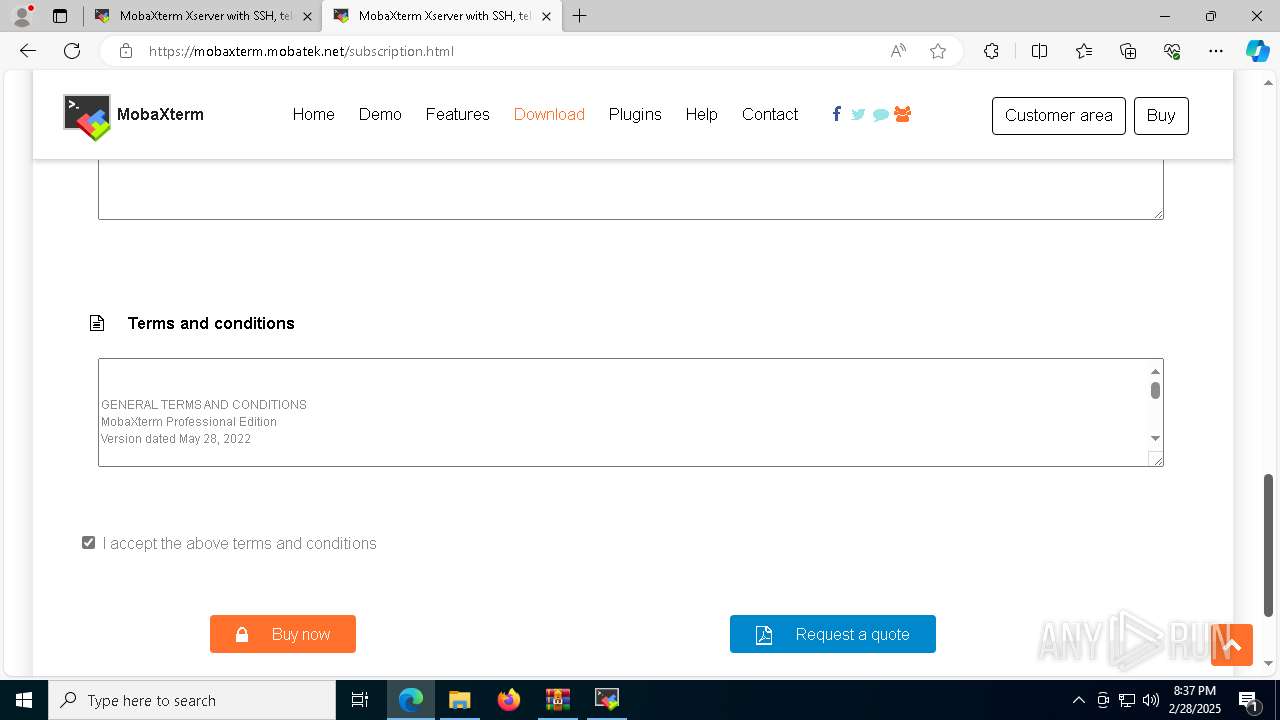Click the browser address bar URL
1280x720 pixels.
[x=301, y=51]
